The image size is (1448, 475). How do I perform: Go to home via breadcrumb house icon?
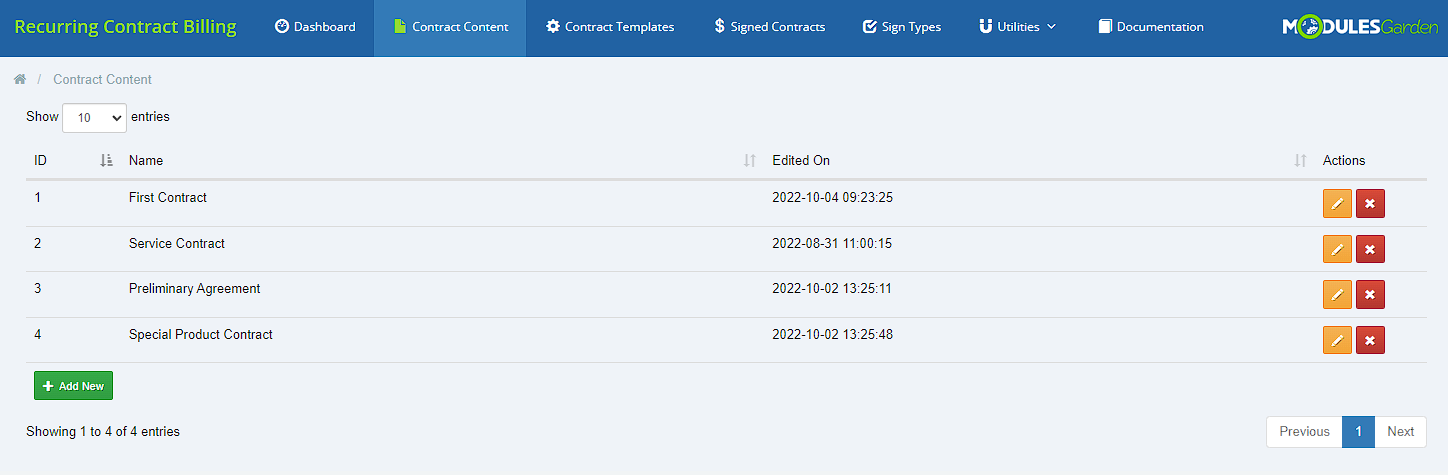[x=20, y=79]
